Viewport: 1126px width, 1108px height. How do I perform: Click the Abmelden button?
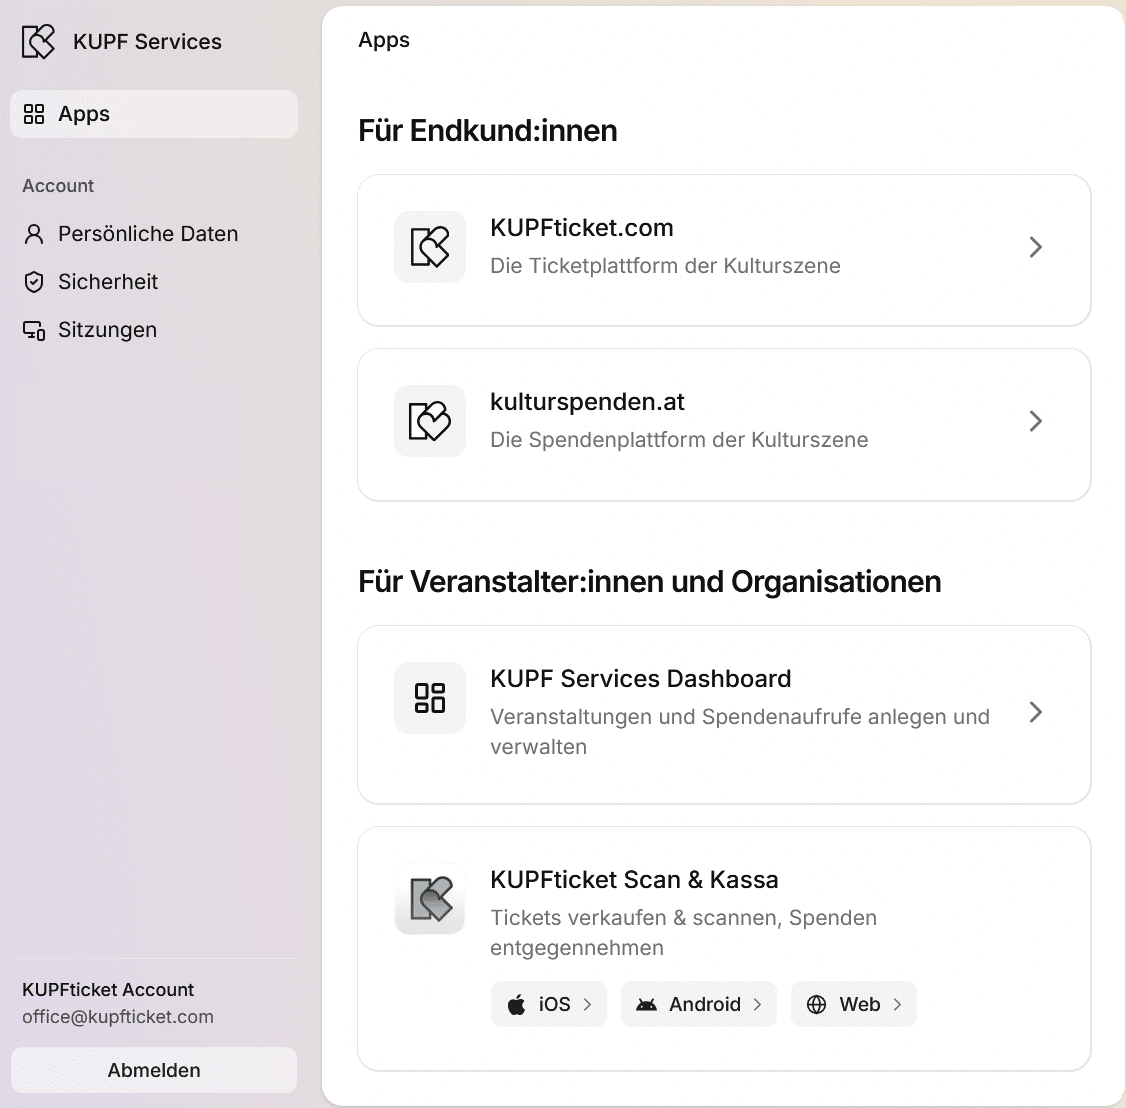click(x=154, y=1070)
